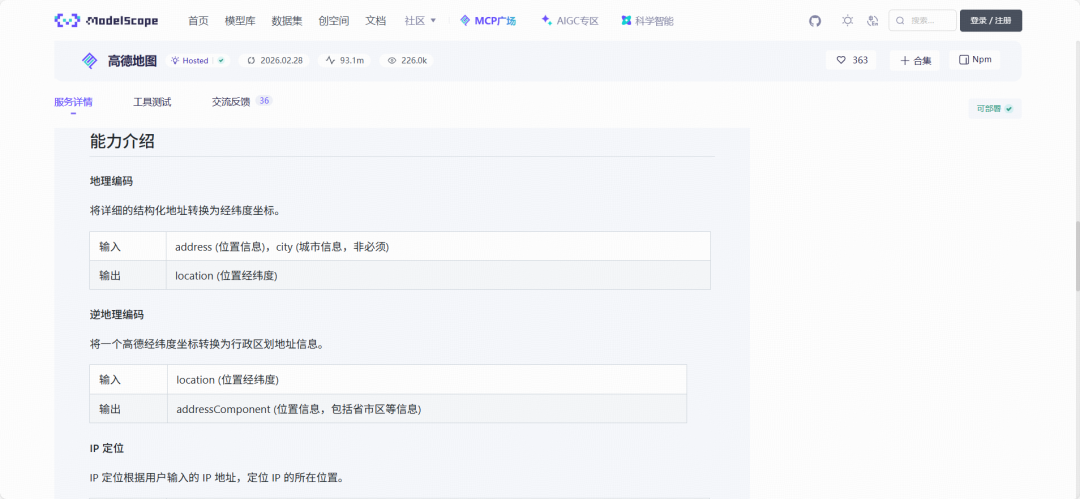Click the 地理编码 subheading
The image size is (1080, 499).
coord(111,181)
